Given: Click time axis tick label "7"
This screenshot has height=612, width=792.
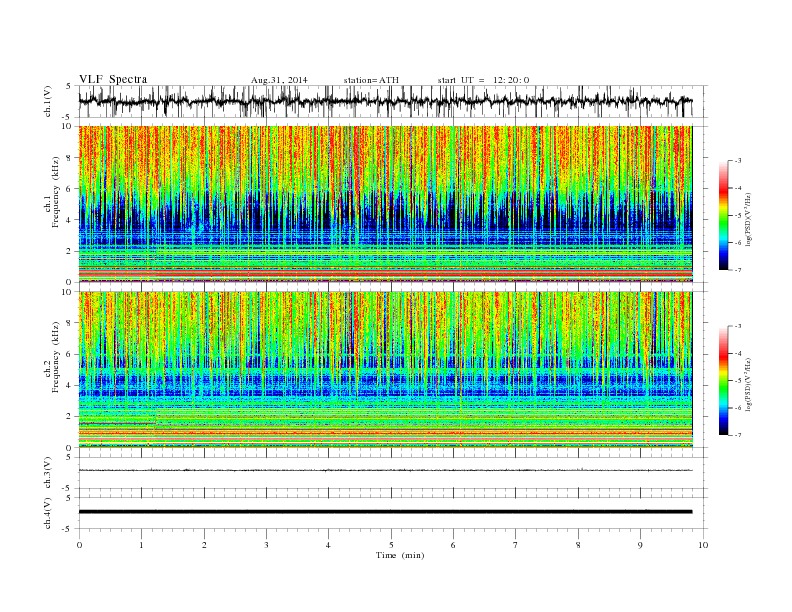Looking at the screenshot, I should pyautogui.click(x=516, y=545).
